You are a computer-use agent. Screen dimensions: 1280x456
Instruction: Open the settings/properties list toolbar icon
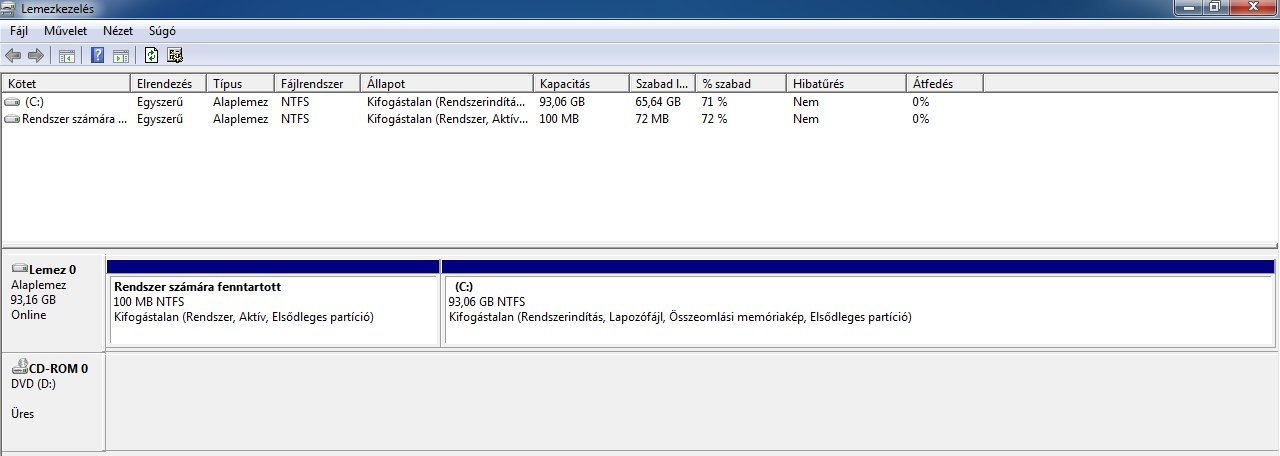[x=175, y=55]
